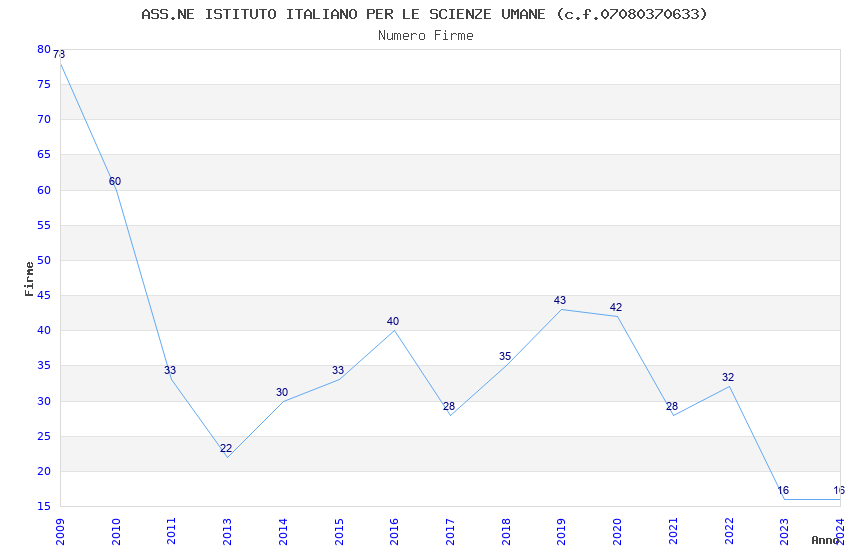Viewport: 850px width, 550px height.
Task: Click the data value 43 for 2019
Action: tap(559, 300)
